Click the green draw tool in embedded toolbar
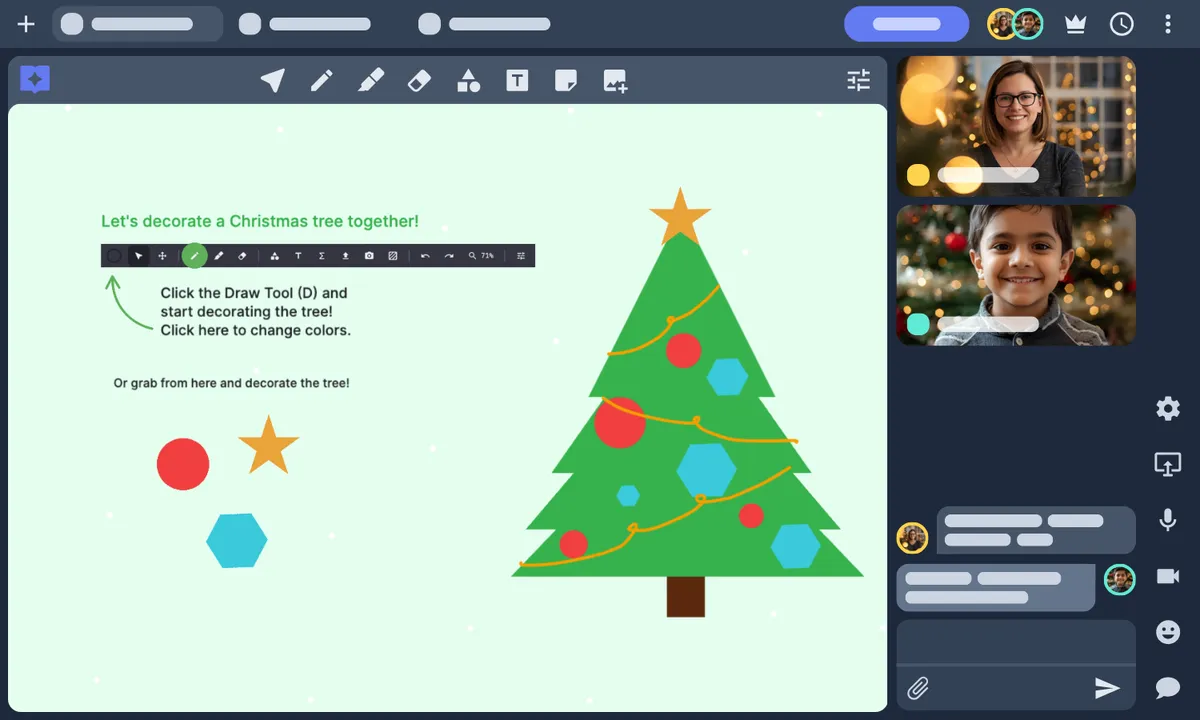The height and width of the screenshot is (720, 1200). tap(194, 256)
